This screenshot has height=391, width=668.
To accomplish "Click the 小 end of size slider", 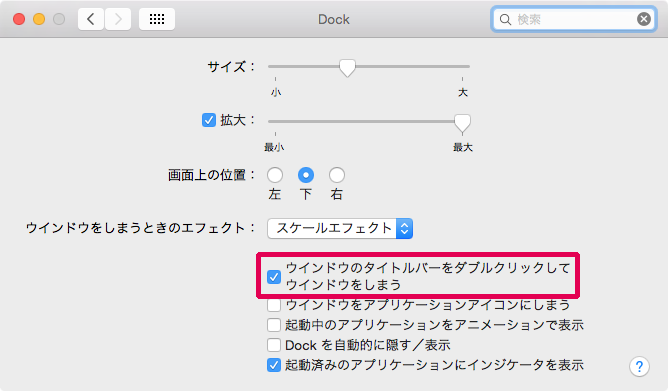I will [x=276, y=92].
